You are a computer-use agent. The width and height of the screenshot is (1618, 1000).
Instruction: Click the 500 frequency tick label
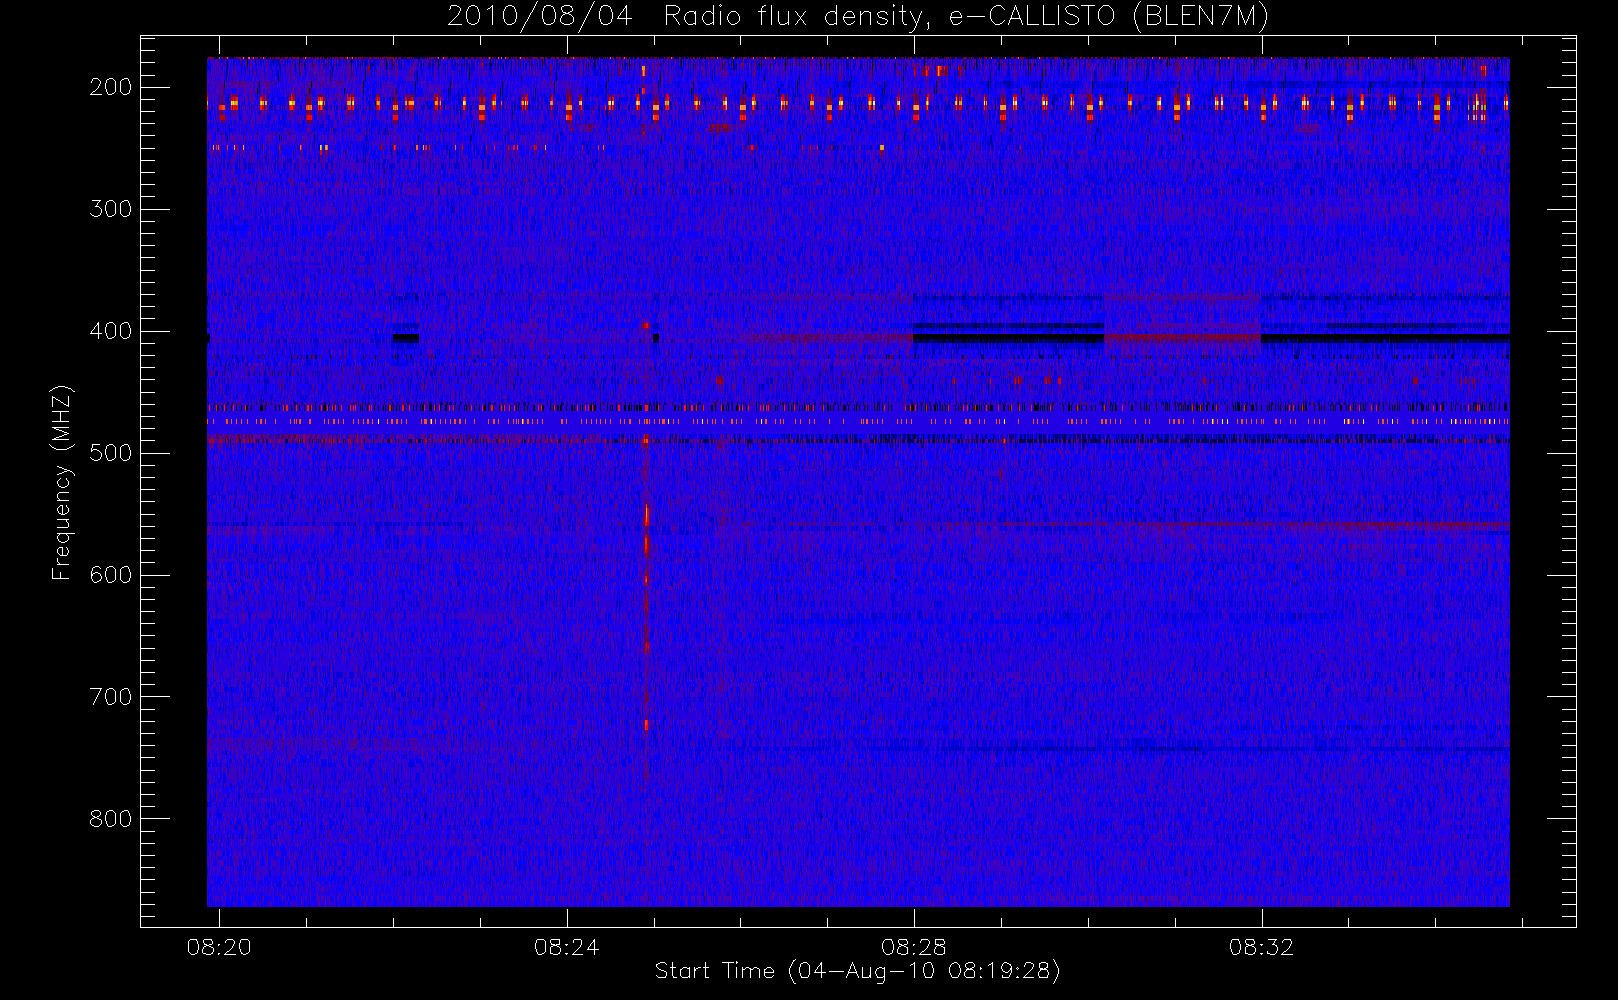(x=111, y=453)
